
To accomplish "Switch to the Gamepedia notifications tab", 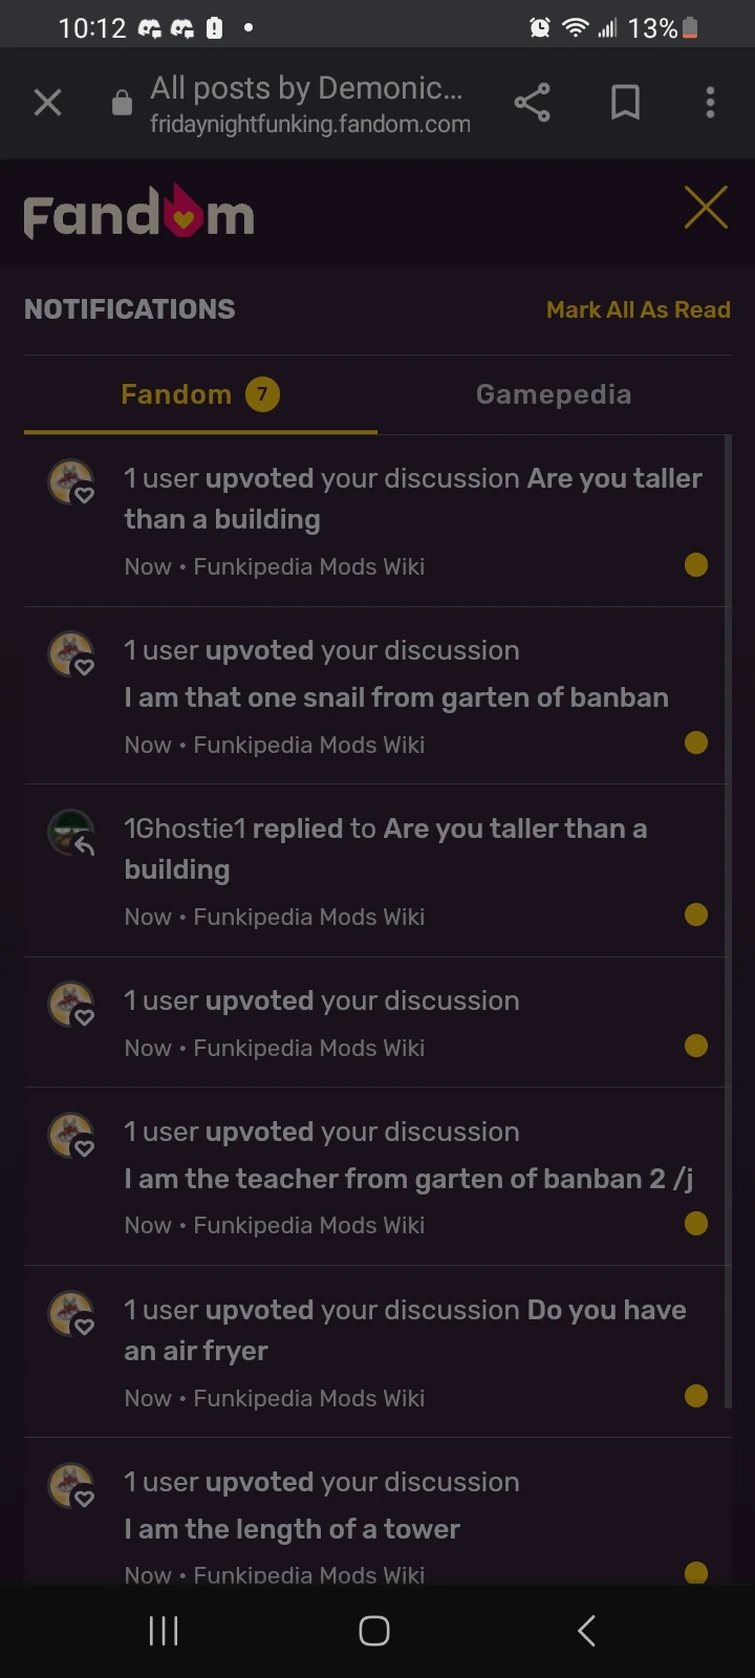I will coord(553,393).
